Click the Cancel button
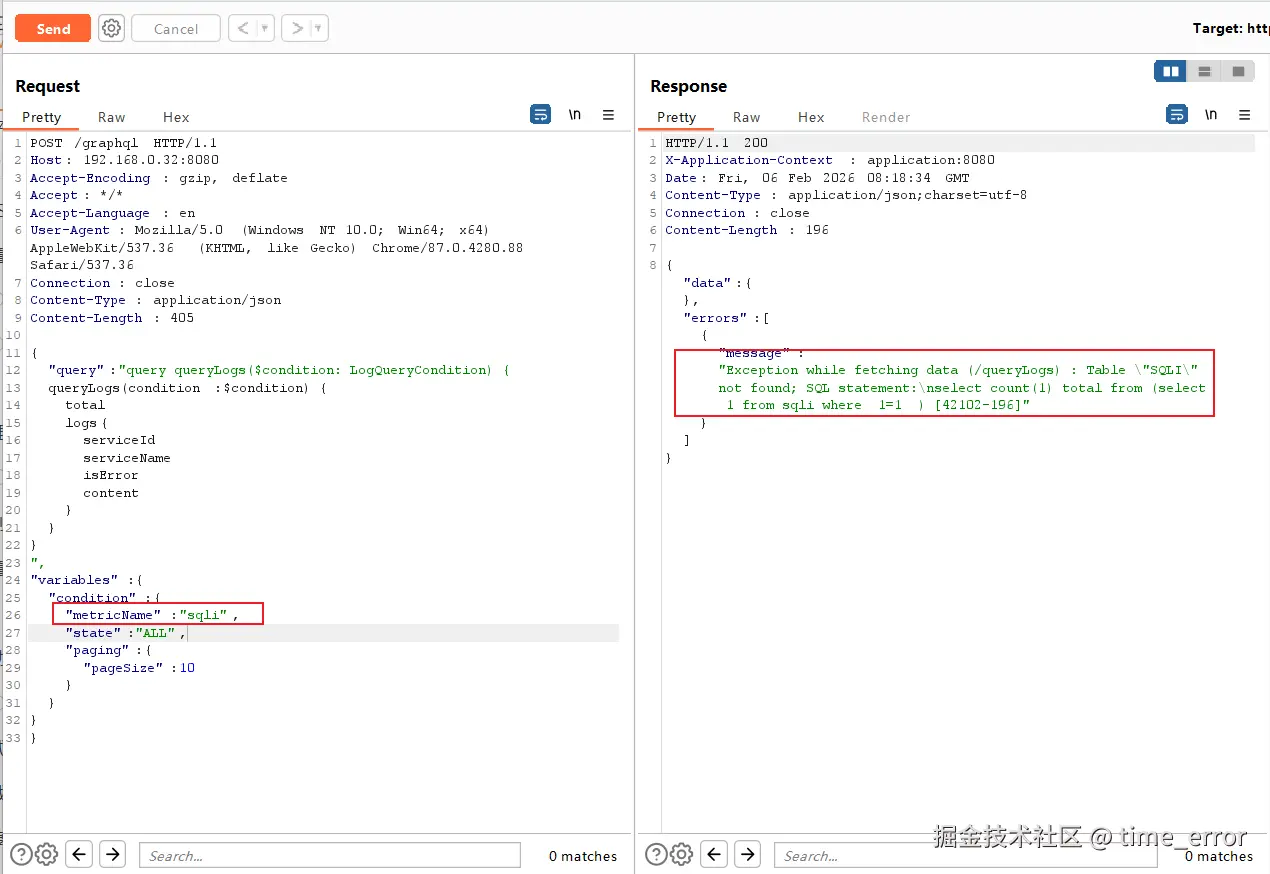This screenshot has height=874, width=1270. point(176,28)
